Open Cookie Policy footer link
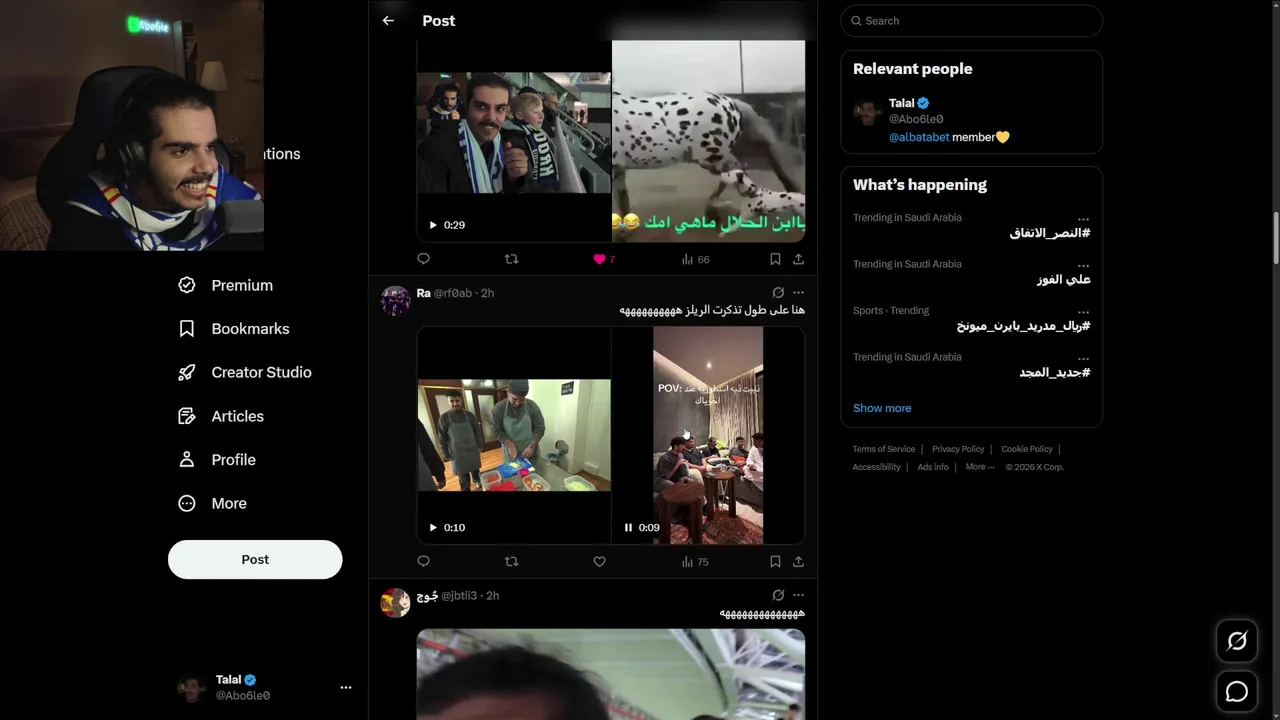1280x720 pixels. (1027, 449)
